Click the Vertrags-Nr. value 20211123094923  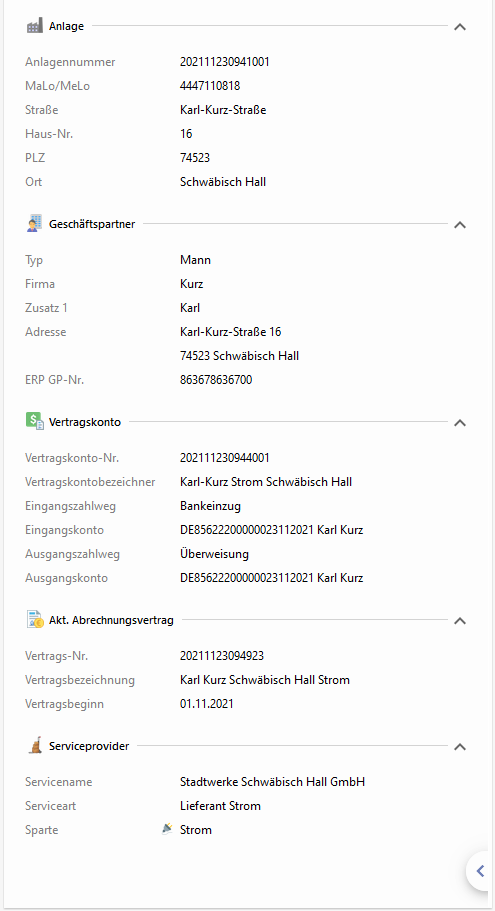click(222, 656)
